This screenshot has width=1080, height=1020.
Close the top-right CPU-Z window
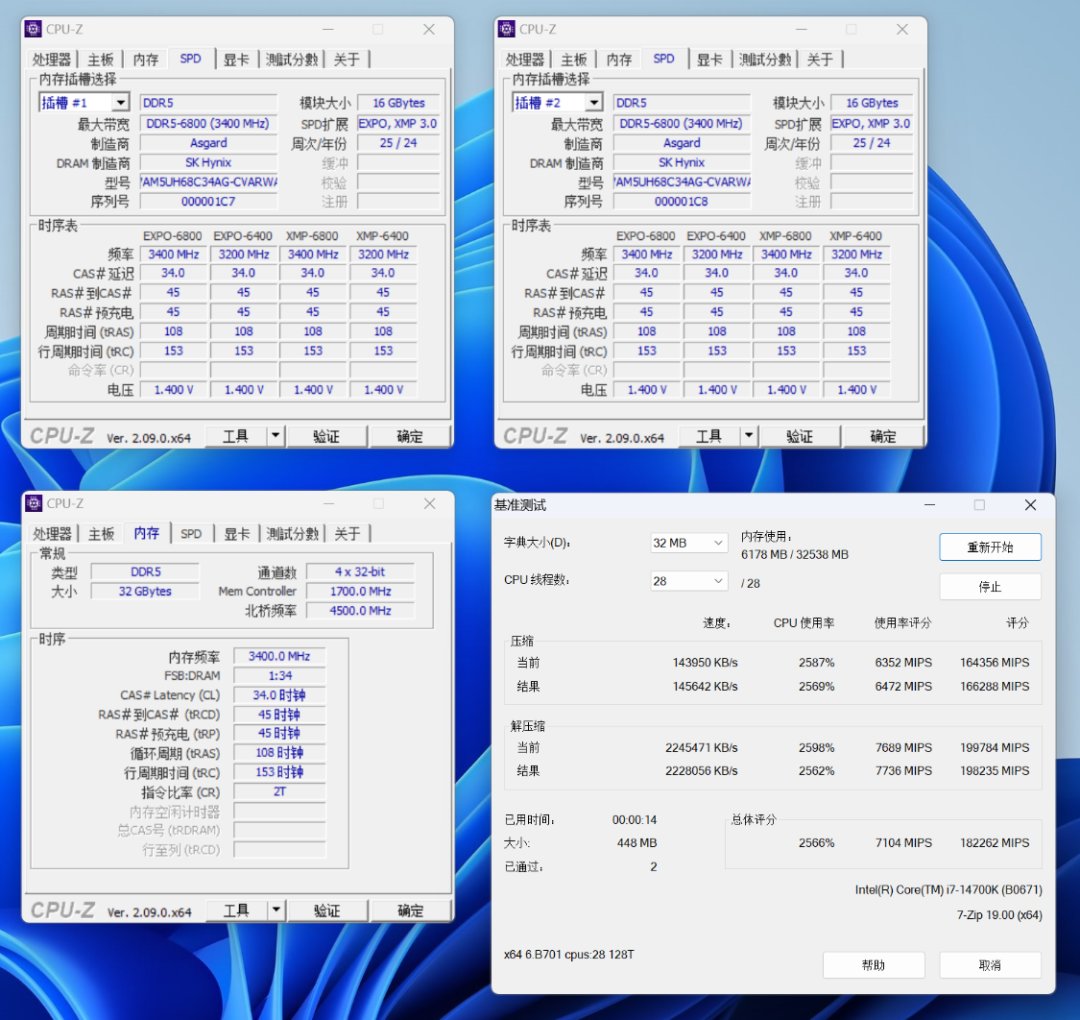pos(902,29)
